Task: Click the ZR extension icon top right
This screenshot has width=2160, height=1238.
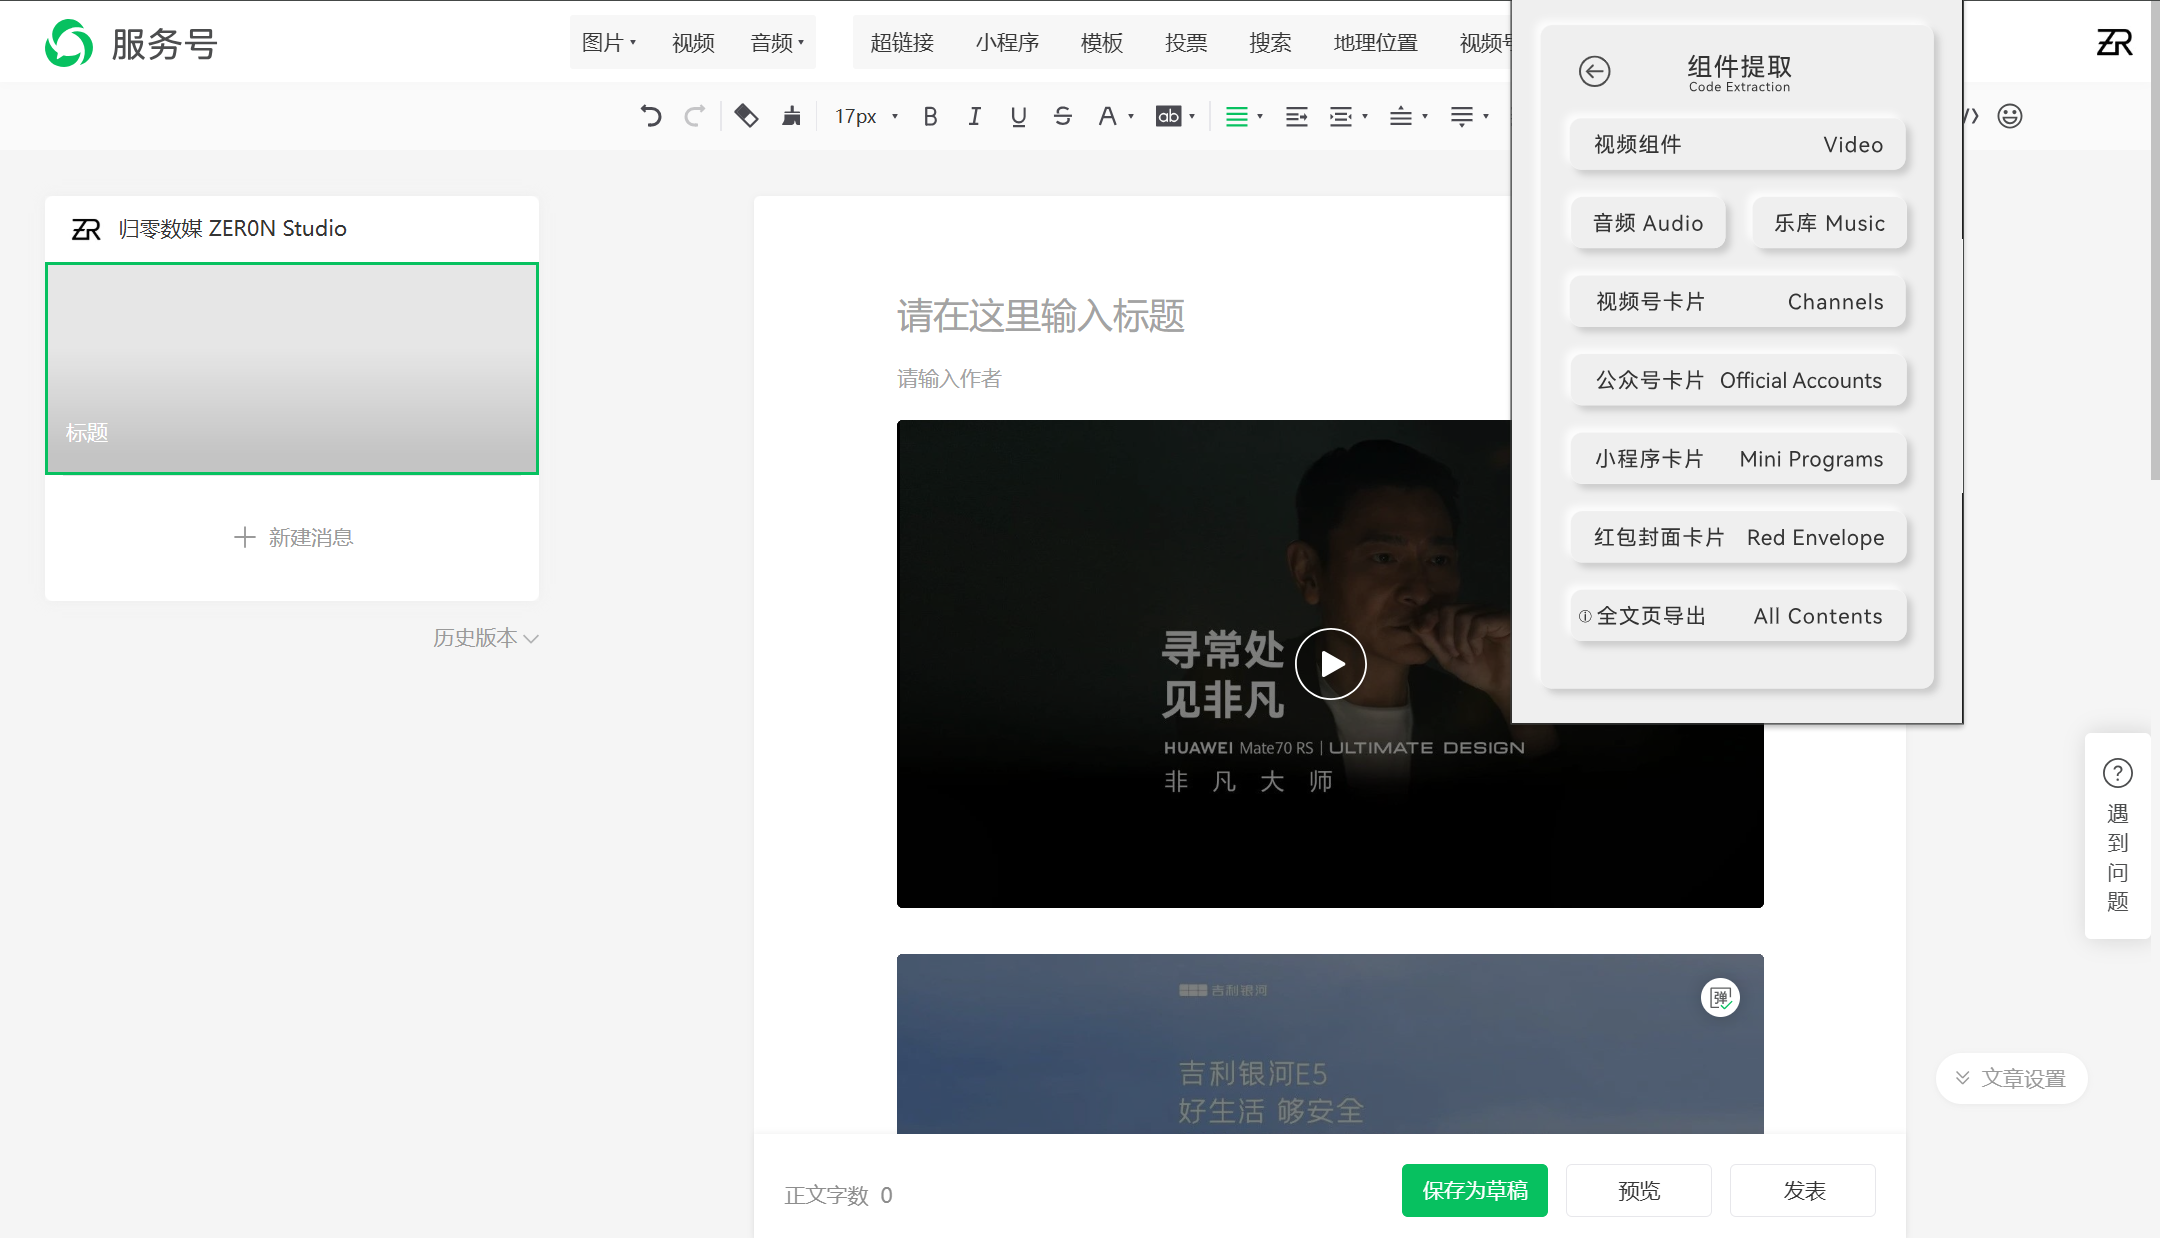Action: click(2114, 42)
